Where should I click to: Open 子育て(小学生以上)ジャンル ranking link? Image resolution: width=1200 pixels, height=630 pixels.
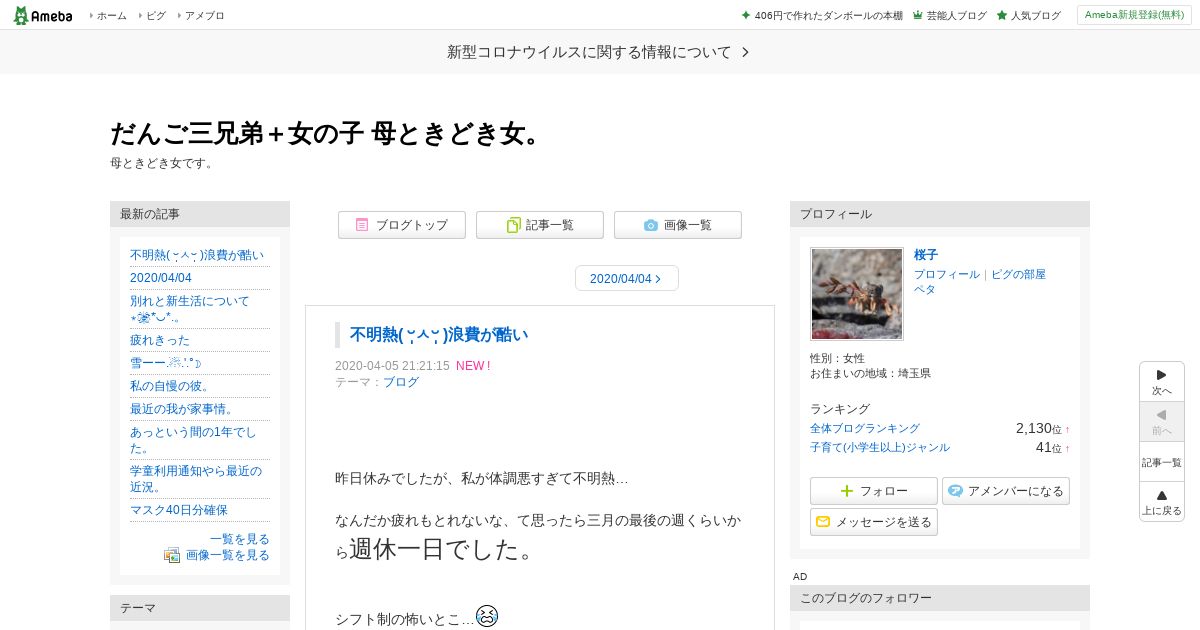880,447
